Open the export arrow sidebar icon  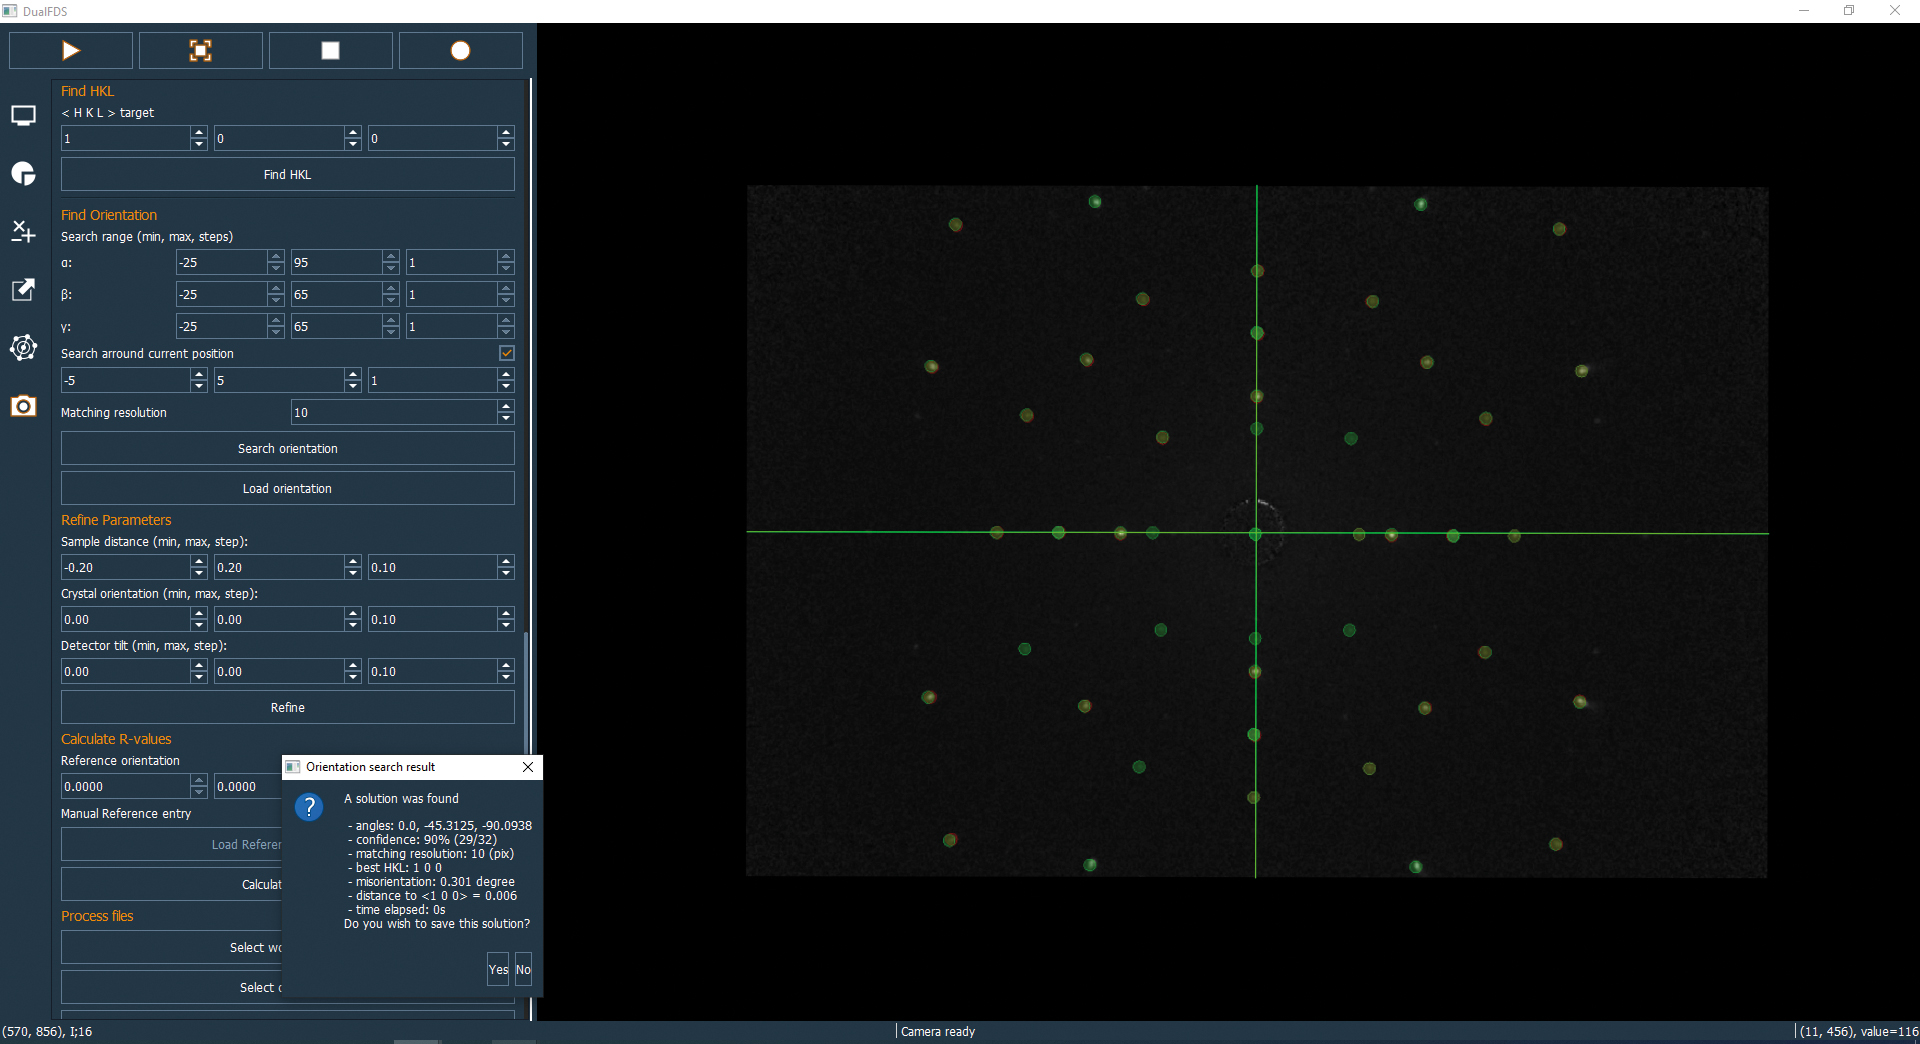click(23, 290)
